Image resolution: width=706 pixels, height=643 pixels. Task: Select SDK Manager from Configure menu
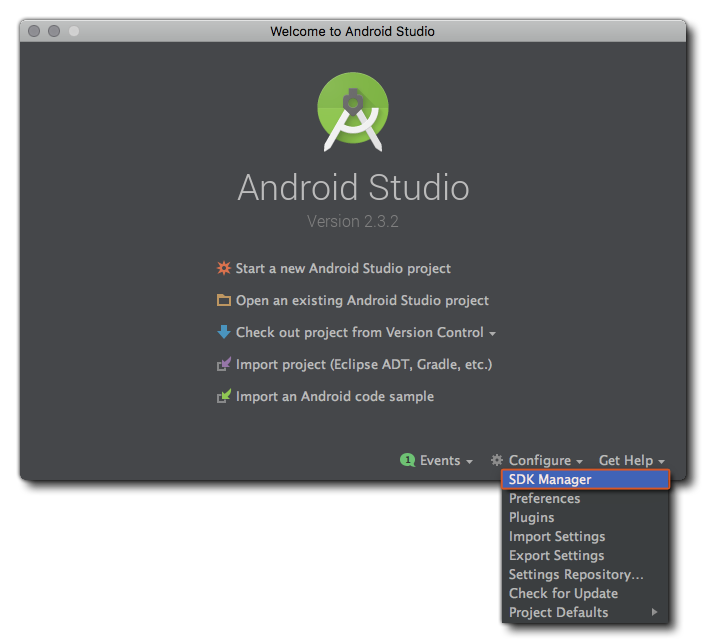(585, 479)
